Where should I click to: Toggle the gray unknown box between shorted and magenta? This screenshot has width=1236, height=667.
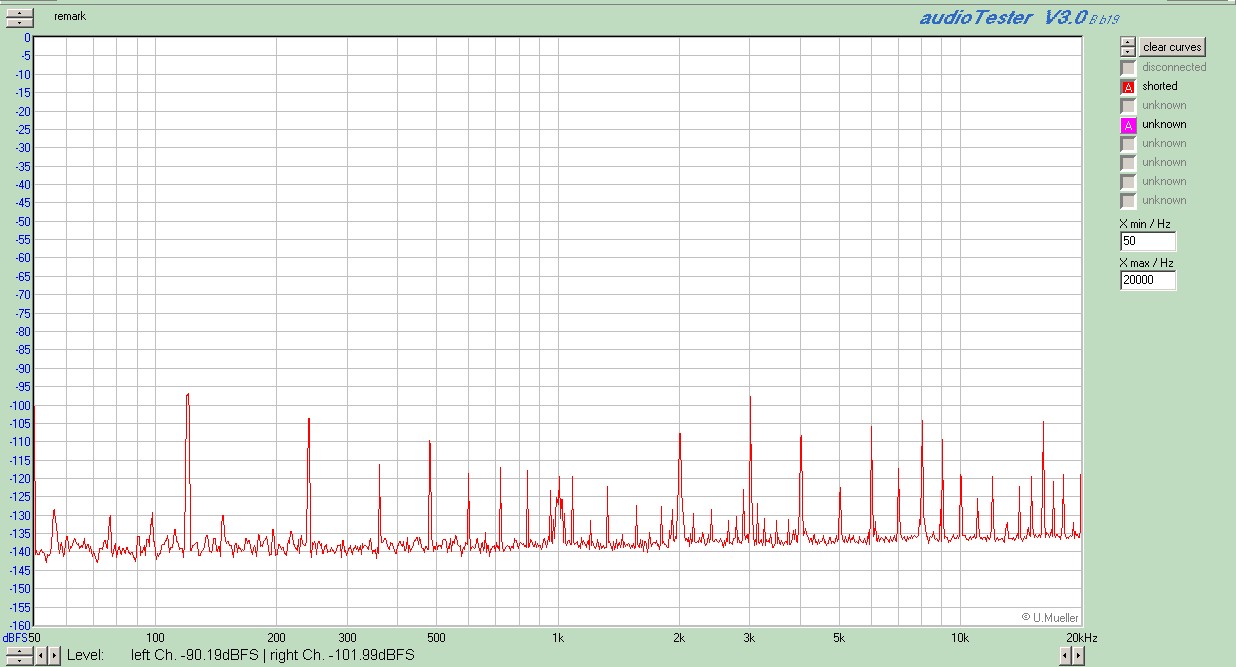point(1128,106)
